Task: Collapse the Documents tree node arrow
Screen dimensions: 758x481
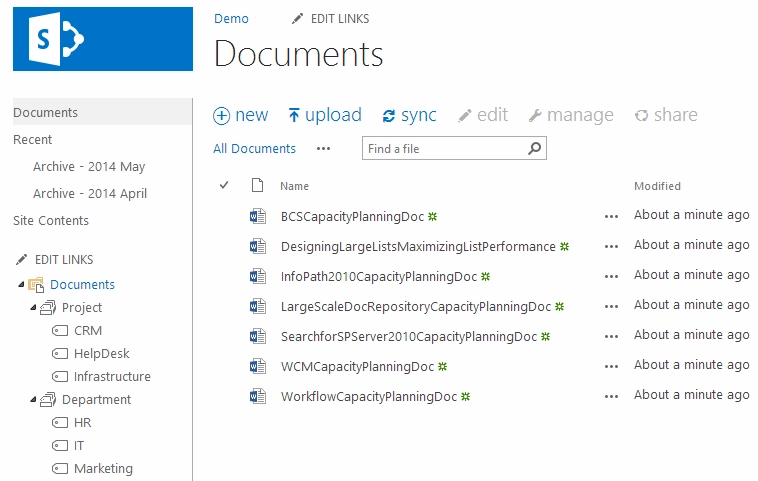Action: (21, 284)
